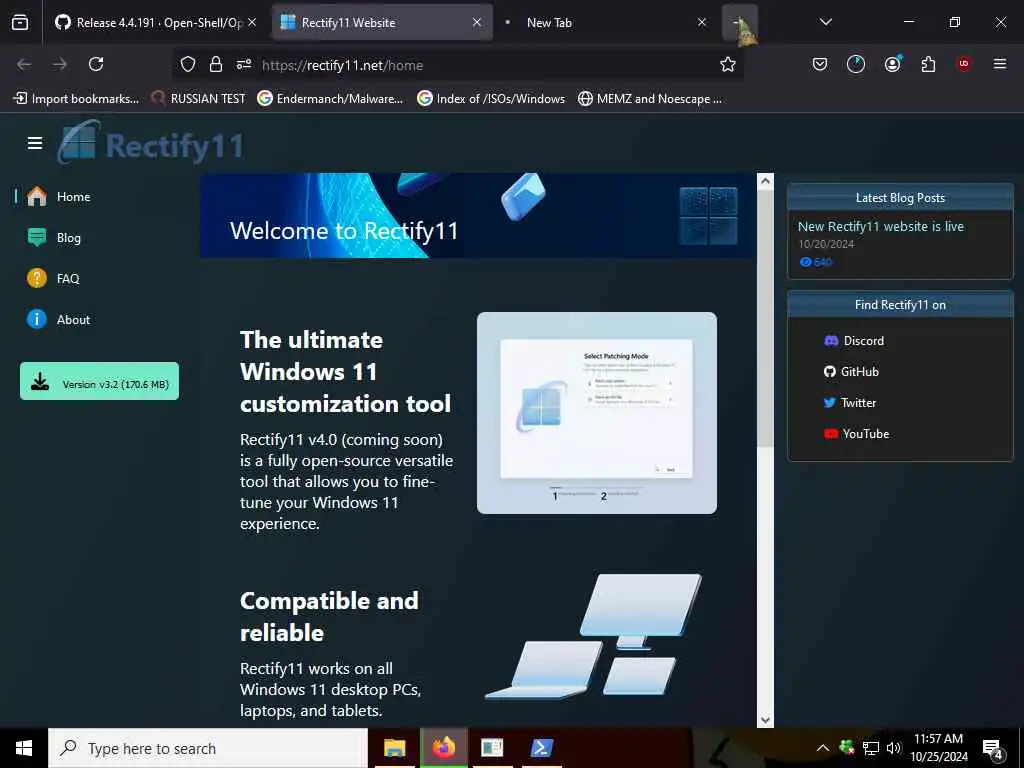Go forward one page
The height and width of the screenshot is (768, 1024).
(x=60, y=64)
